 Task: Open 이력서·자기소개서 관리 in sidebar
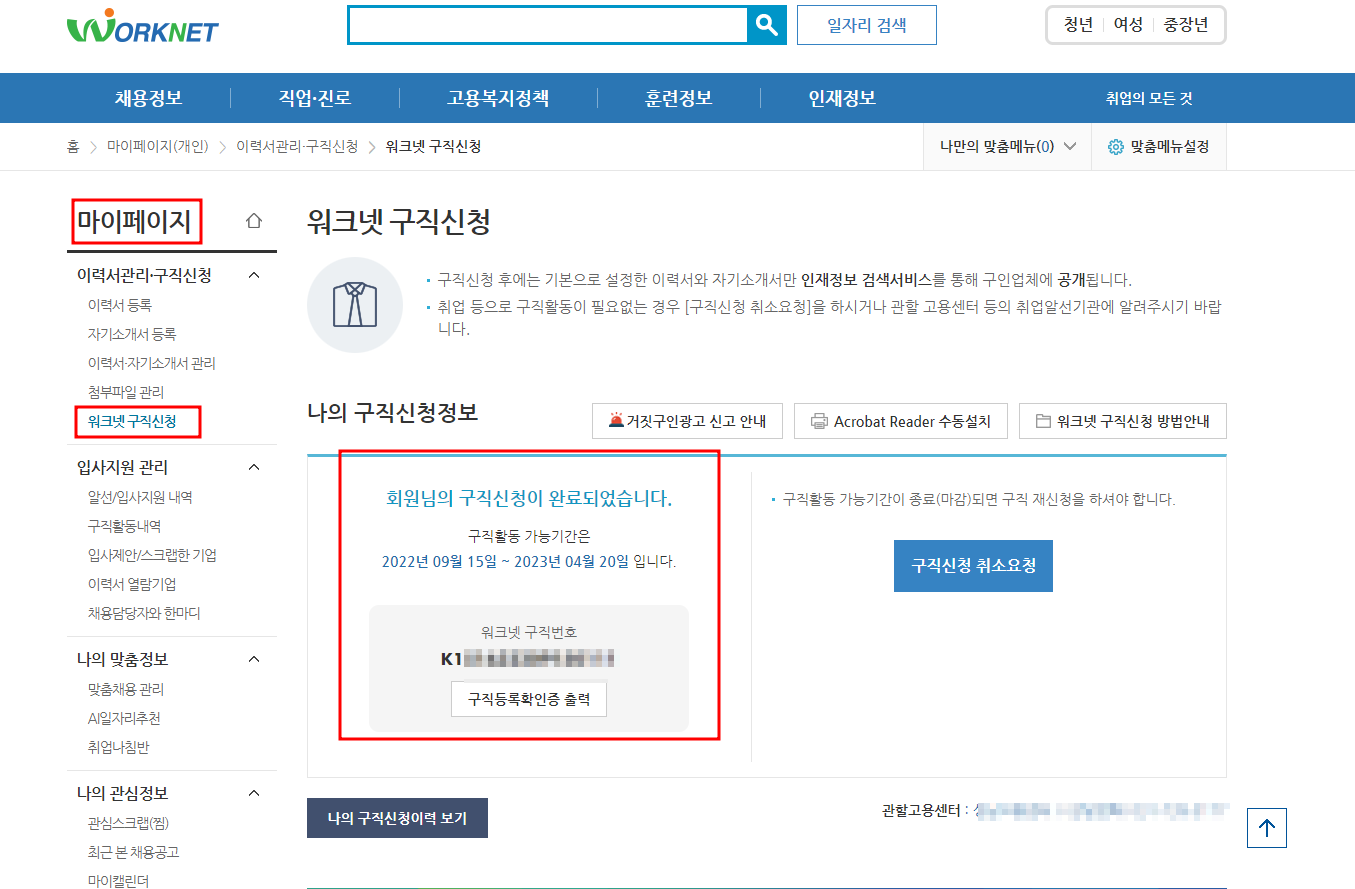(x=151, y=363)
